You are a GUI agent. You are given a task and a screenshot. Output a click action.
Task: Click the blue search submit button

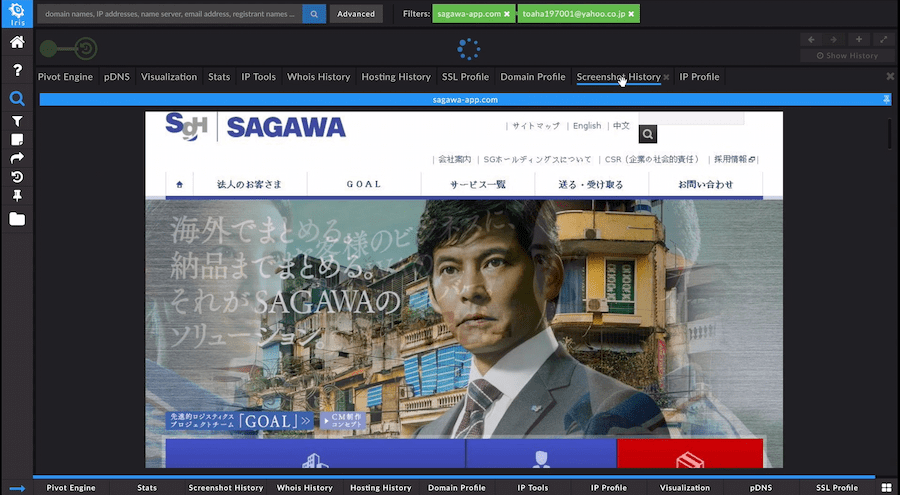(x=314, y=14)
